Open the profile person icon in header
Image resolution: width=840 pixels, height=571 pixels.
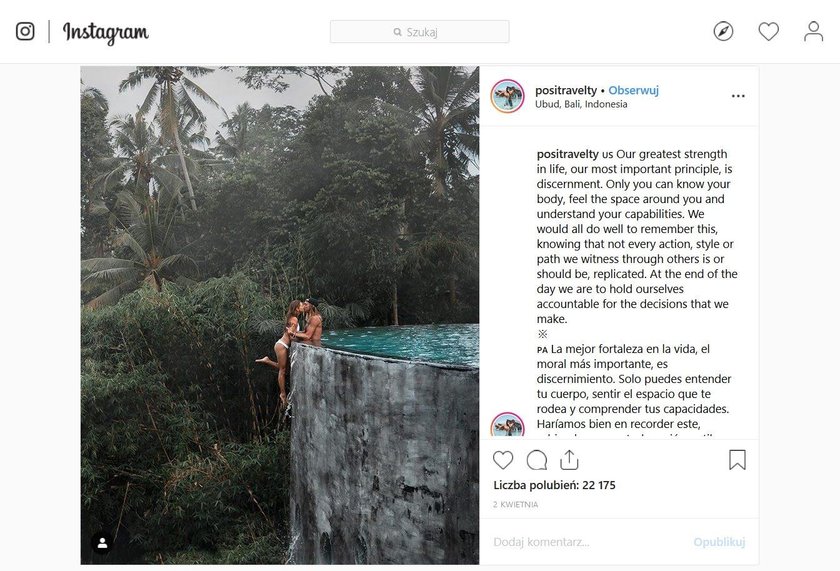point(813,32)
